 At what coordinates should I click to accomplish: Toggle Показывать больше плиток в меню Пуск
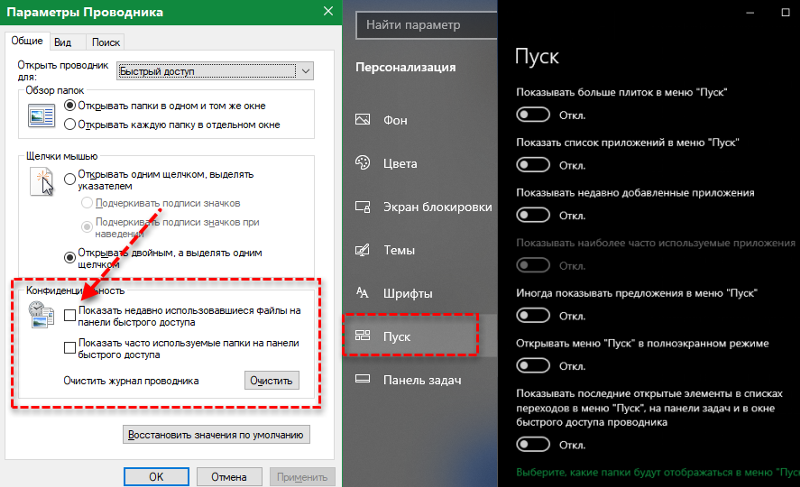pos(533,115)
